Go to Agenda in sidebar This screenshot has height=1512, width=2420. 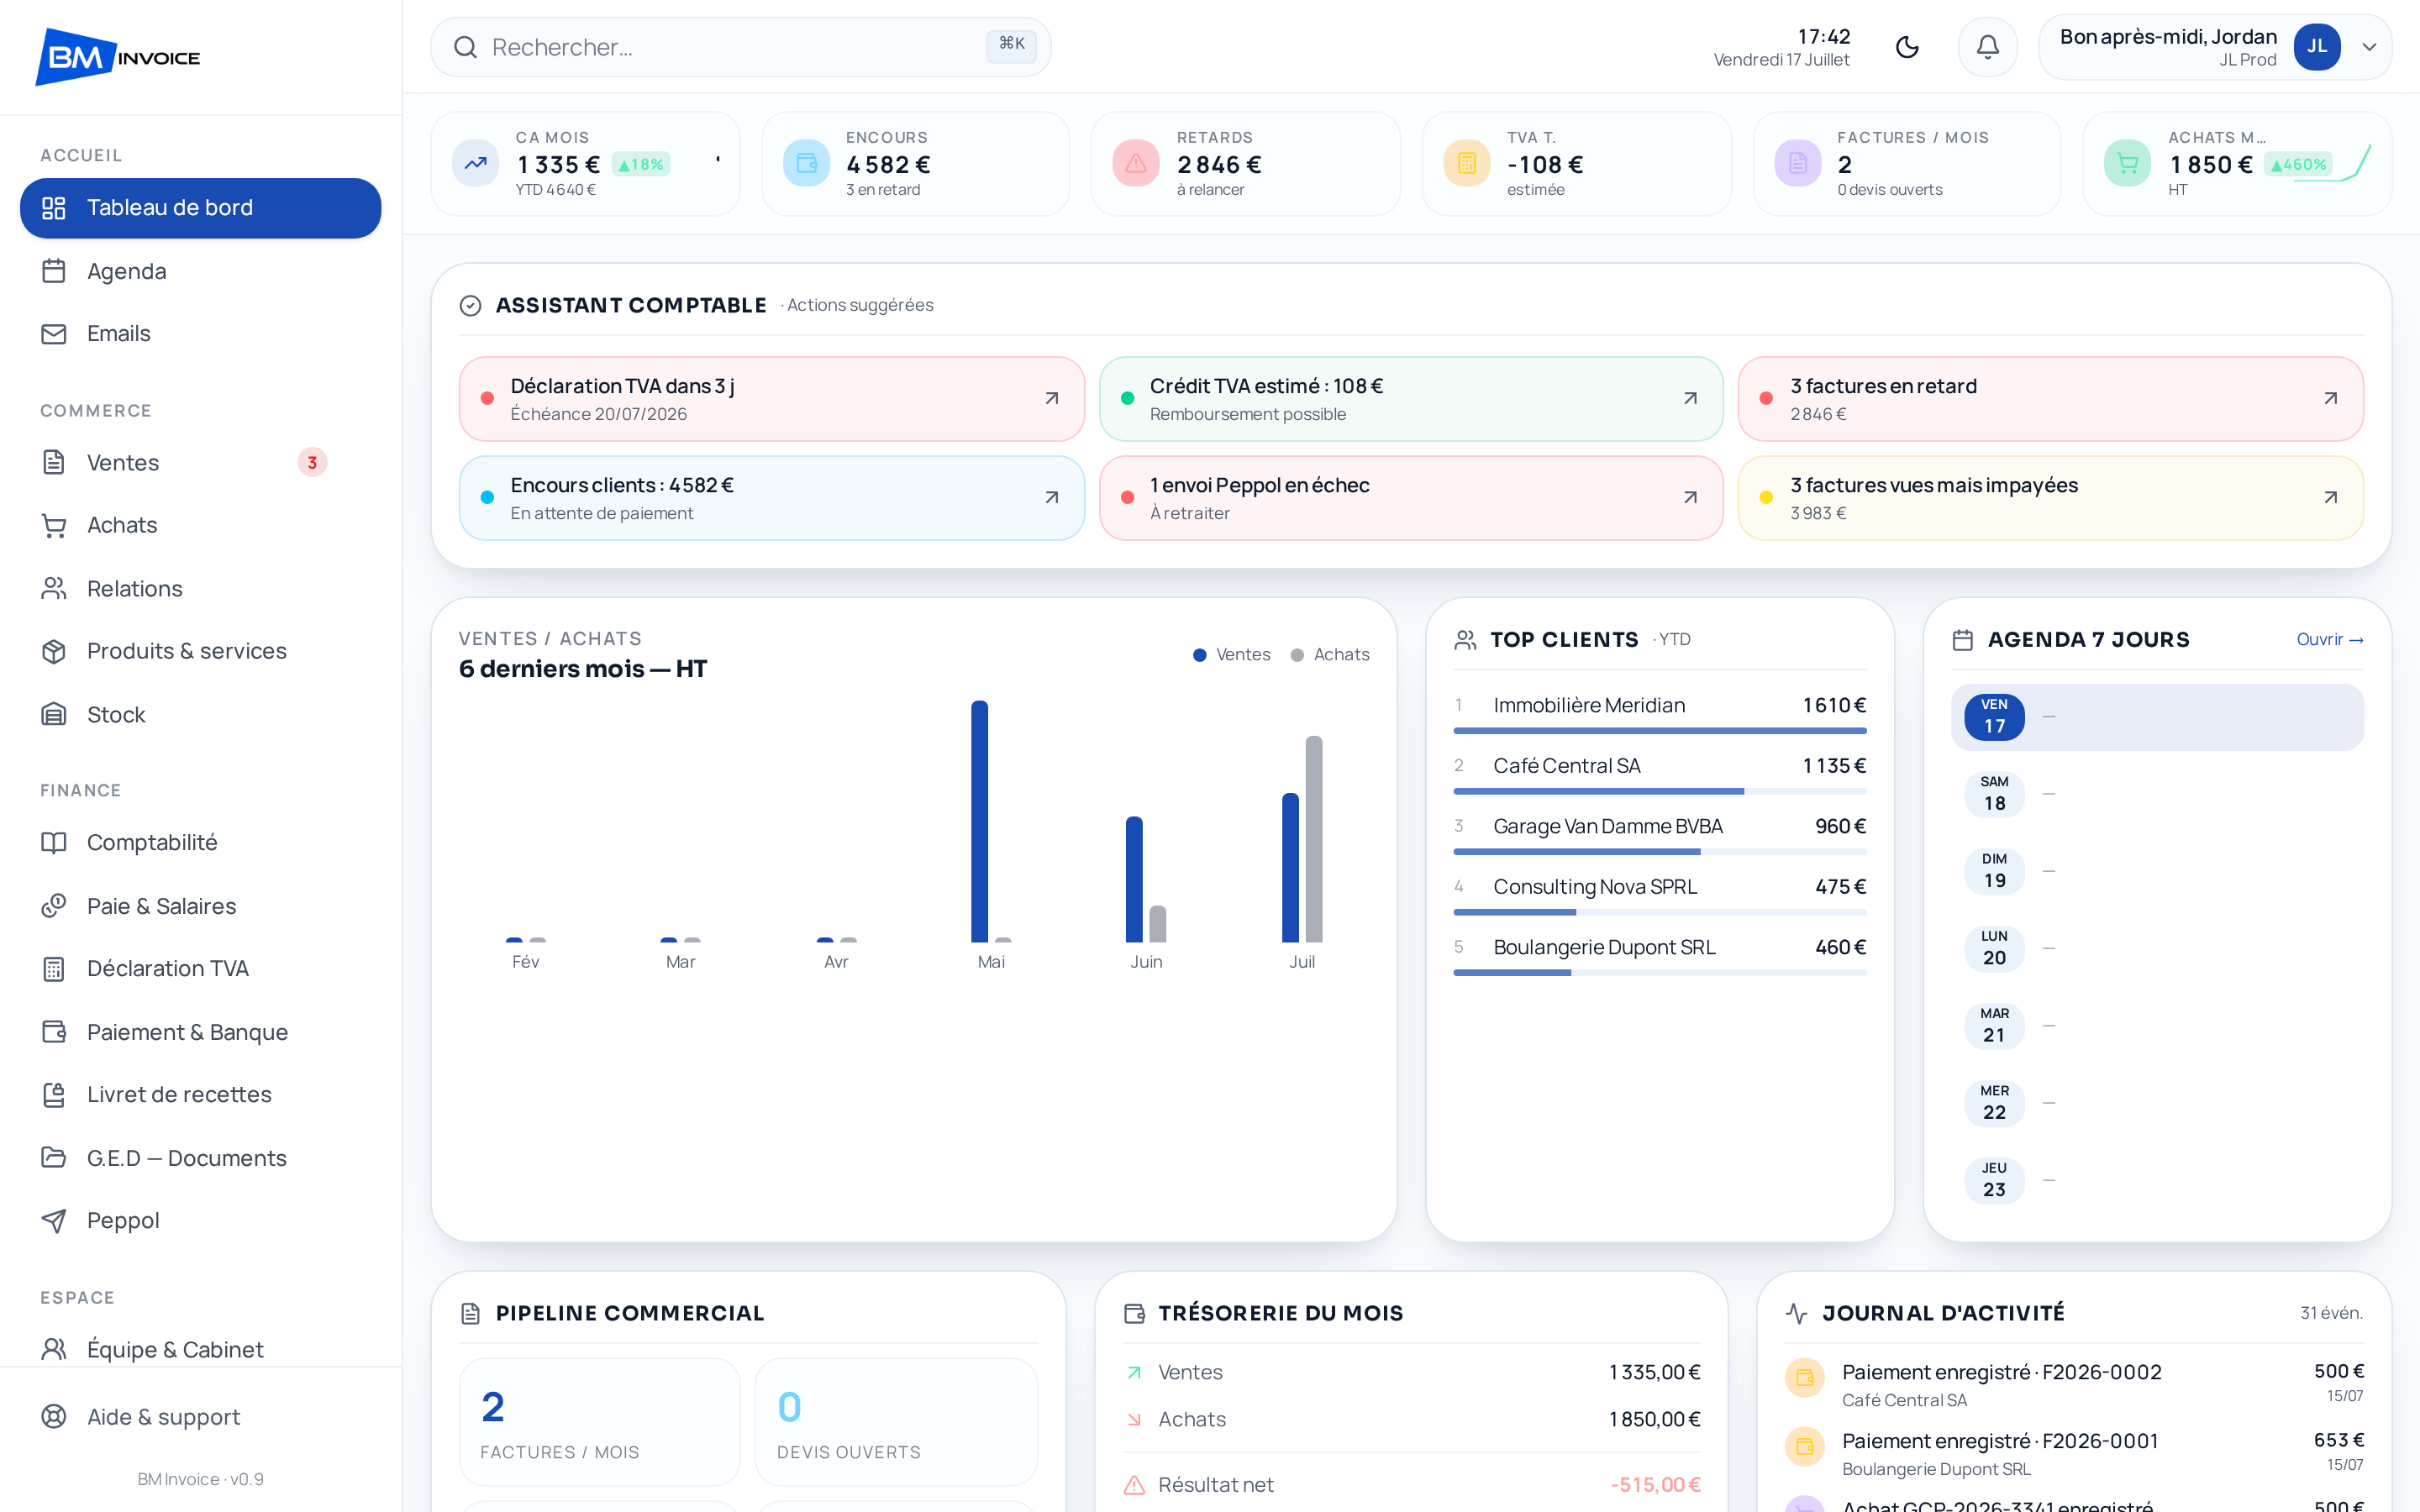[x=201, y=271]
